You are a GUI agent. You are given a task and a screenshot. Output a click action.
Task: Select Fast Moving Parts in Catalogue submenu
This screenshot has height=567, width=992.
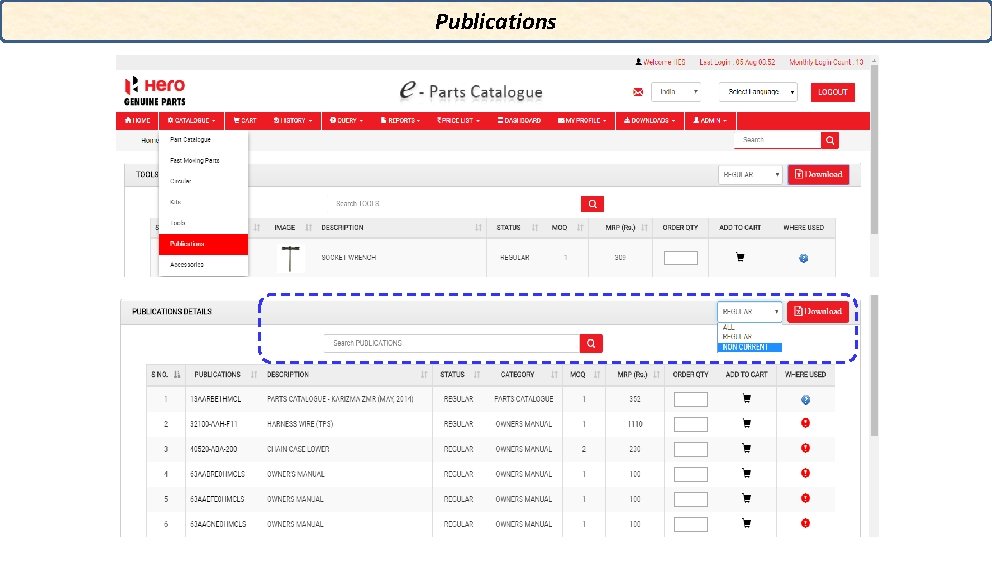click(x=203, y=160)
